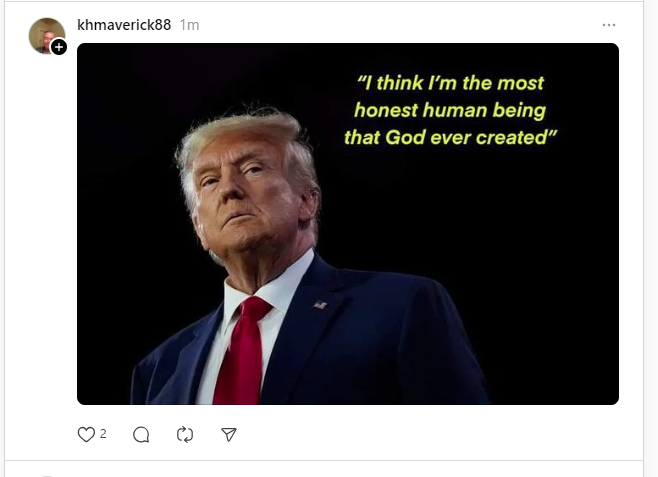Share the post via paper plane icon
Viewport: 658px width, 477px height.
pos(229,434)
